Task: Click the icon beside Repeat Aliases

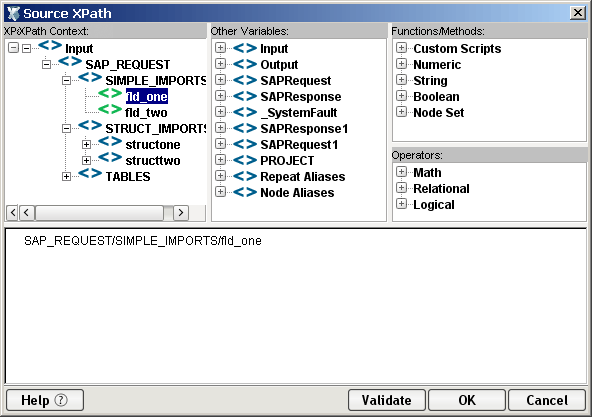Action: tap(245, 176)
